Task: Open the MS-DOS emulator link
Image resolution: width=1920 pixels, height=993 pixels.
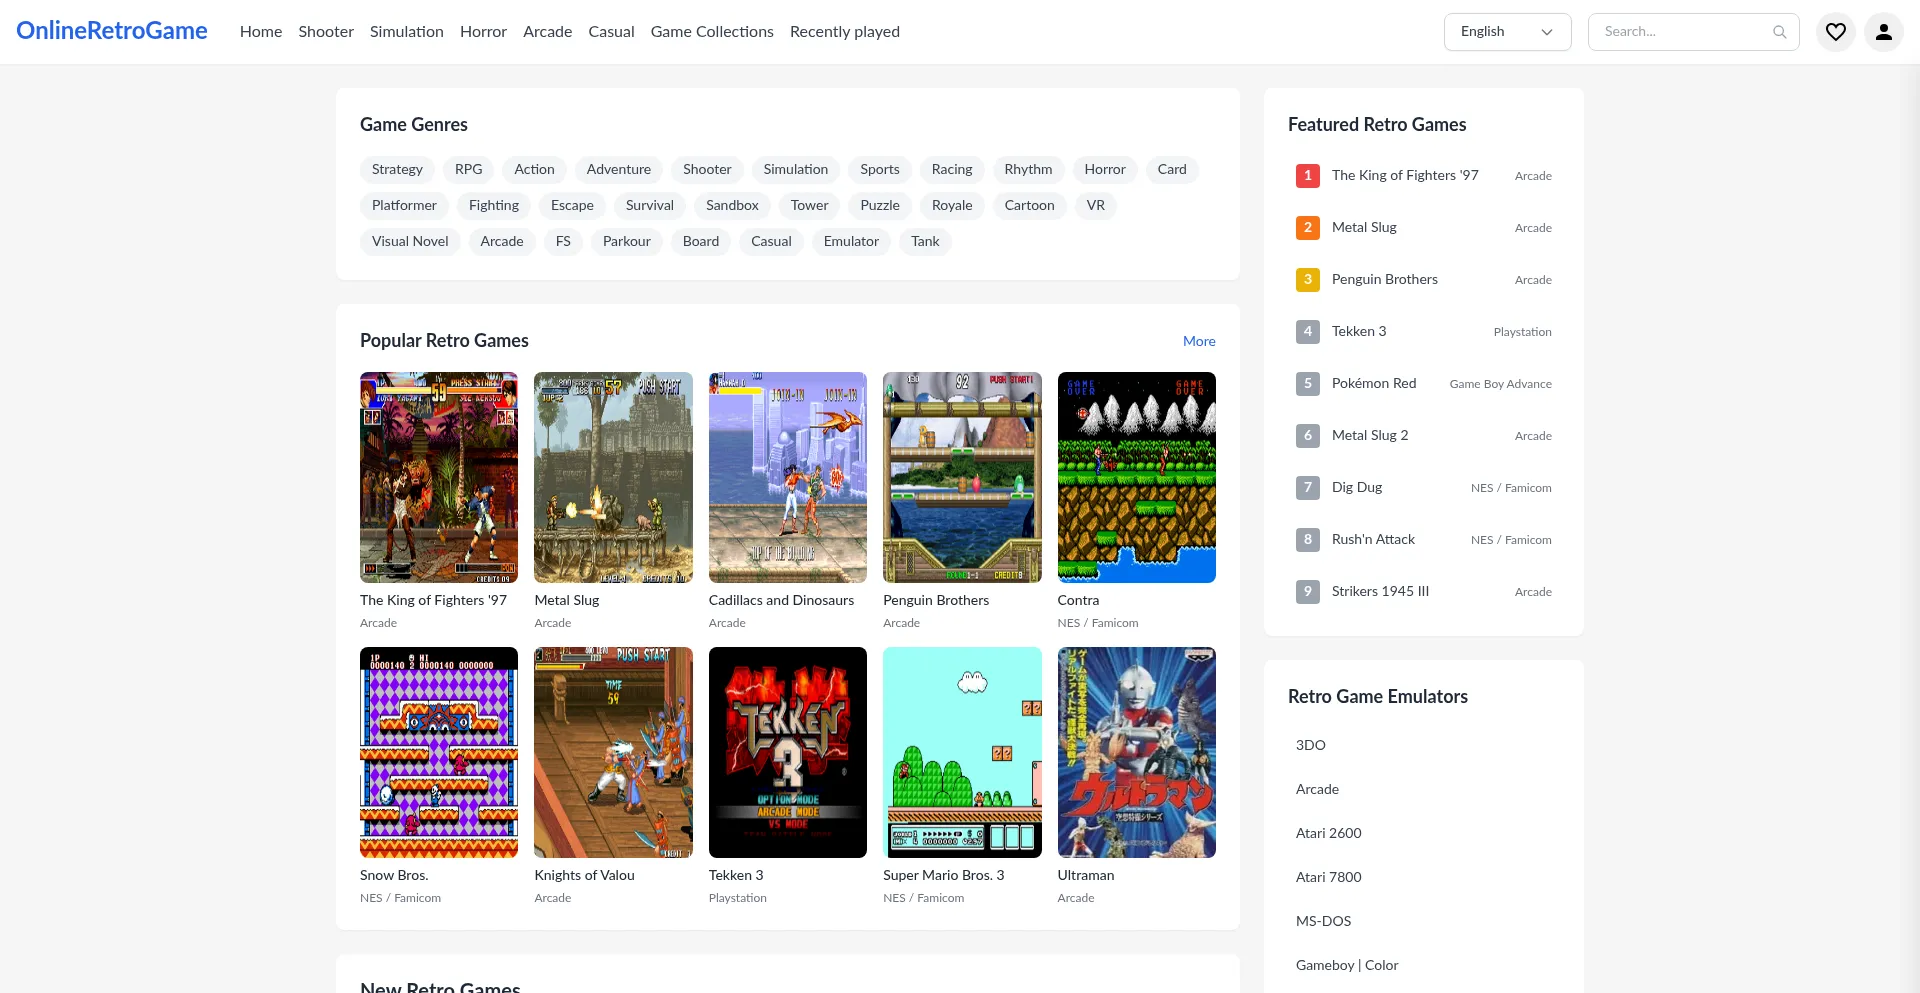Action: 1324,922
